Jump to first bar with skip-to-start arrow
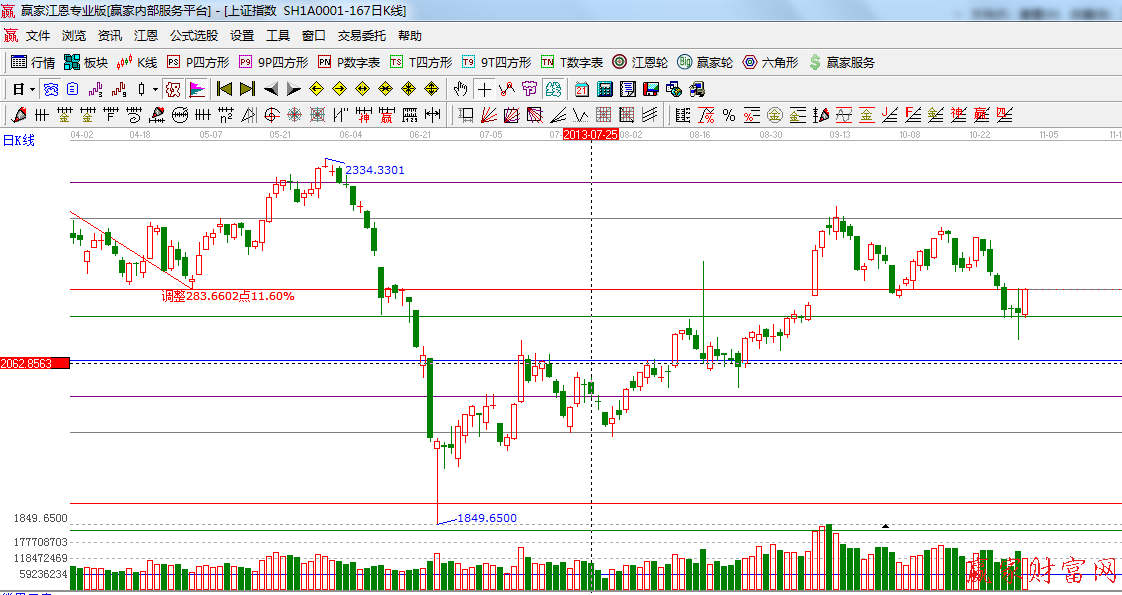The height and width of the screenshot is (595, 1122). tap(224, 89)
